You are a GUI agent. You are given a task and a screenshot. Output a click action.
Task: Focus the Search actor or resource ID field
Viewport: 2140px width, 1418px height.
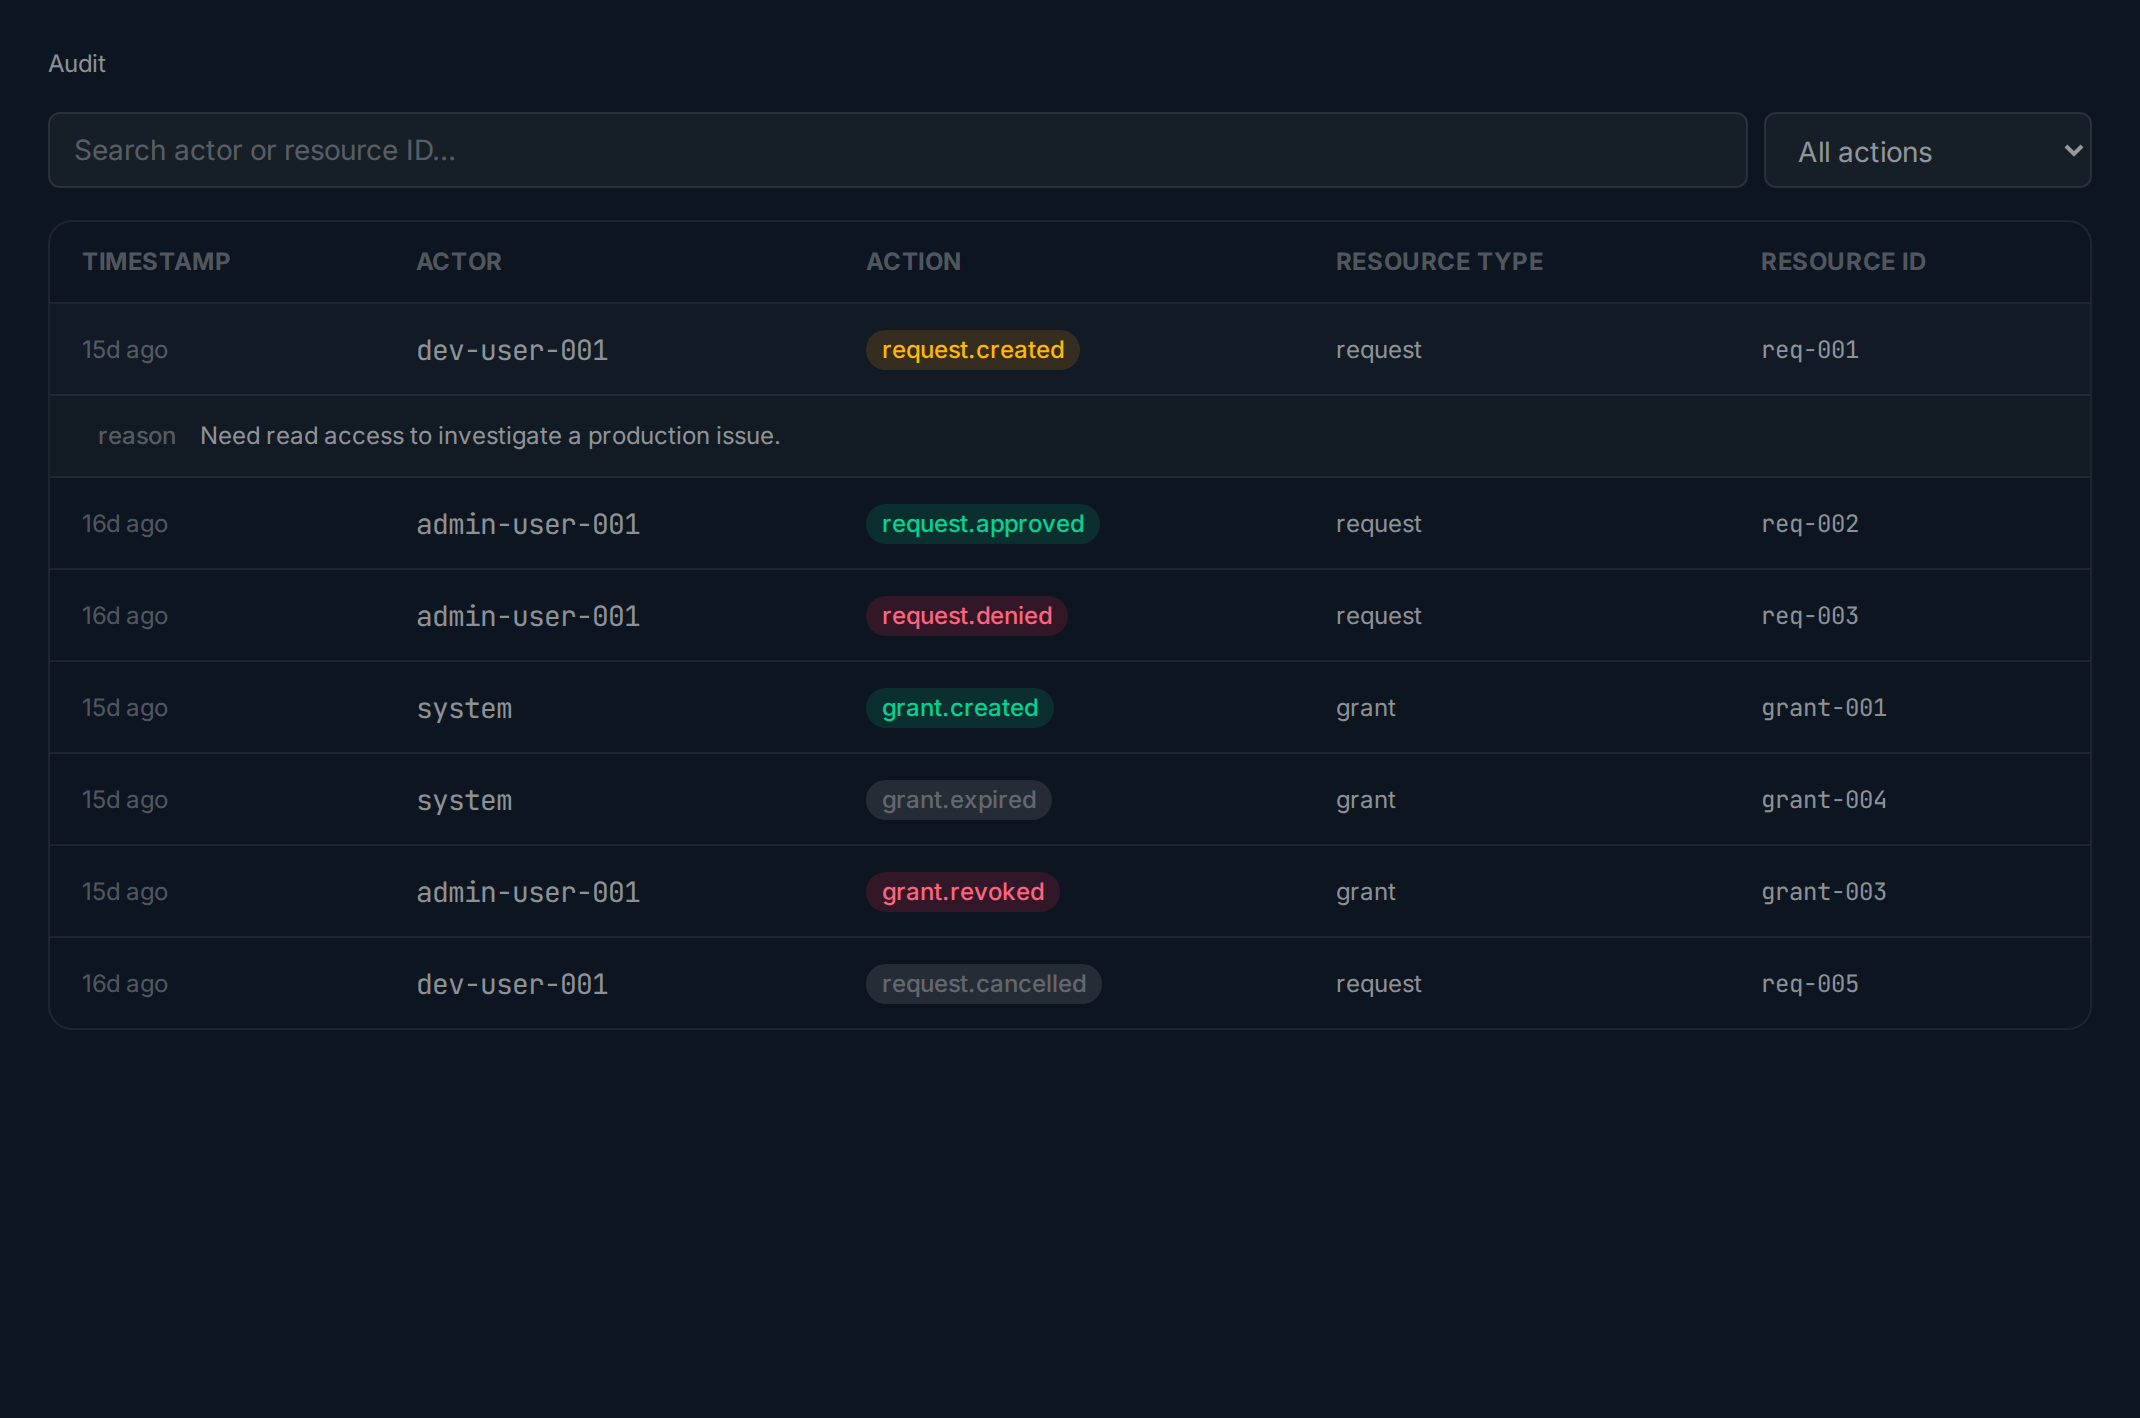[897, 150]
